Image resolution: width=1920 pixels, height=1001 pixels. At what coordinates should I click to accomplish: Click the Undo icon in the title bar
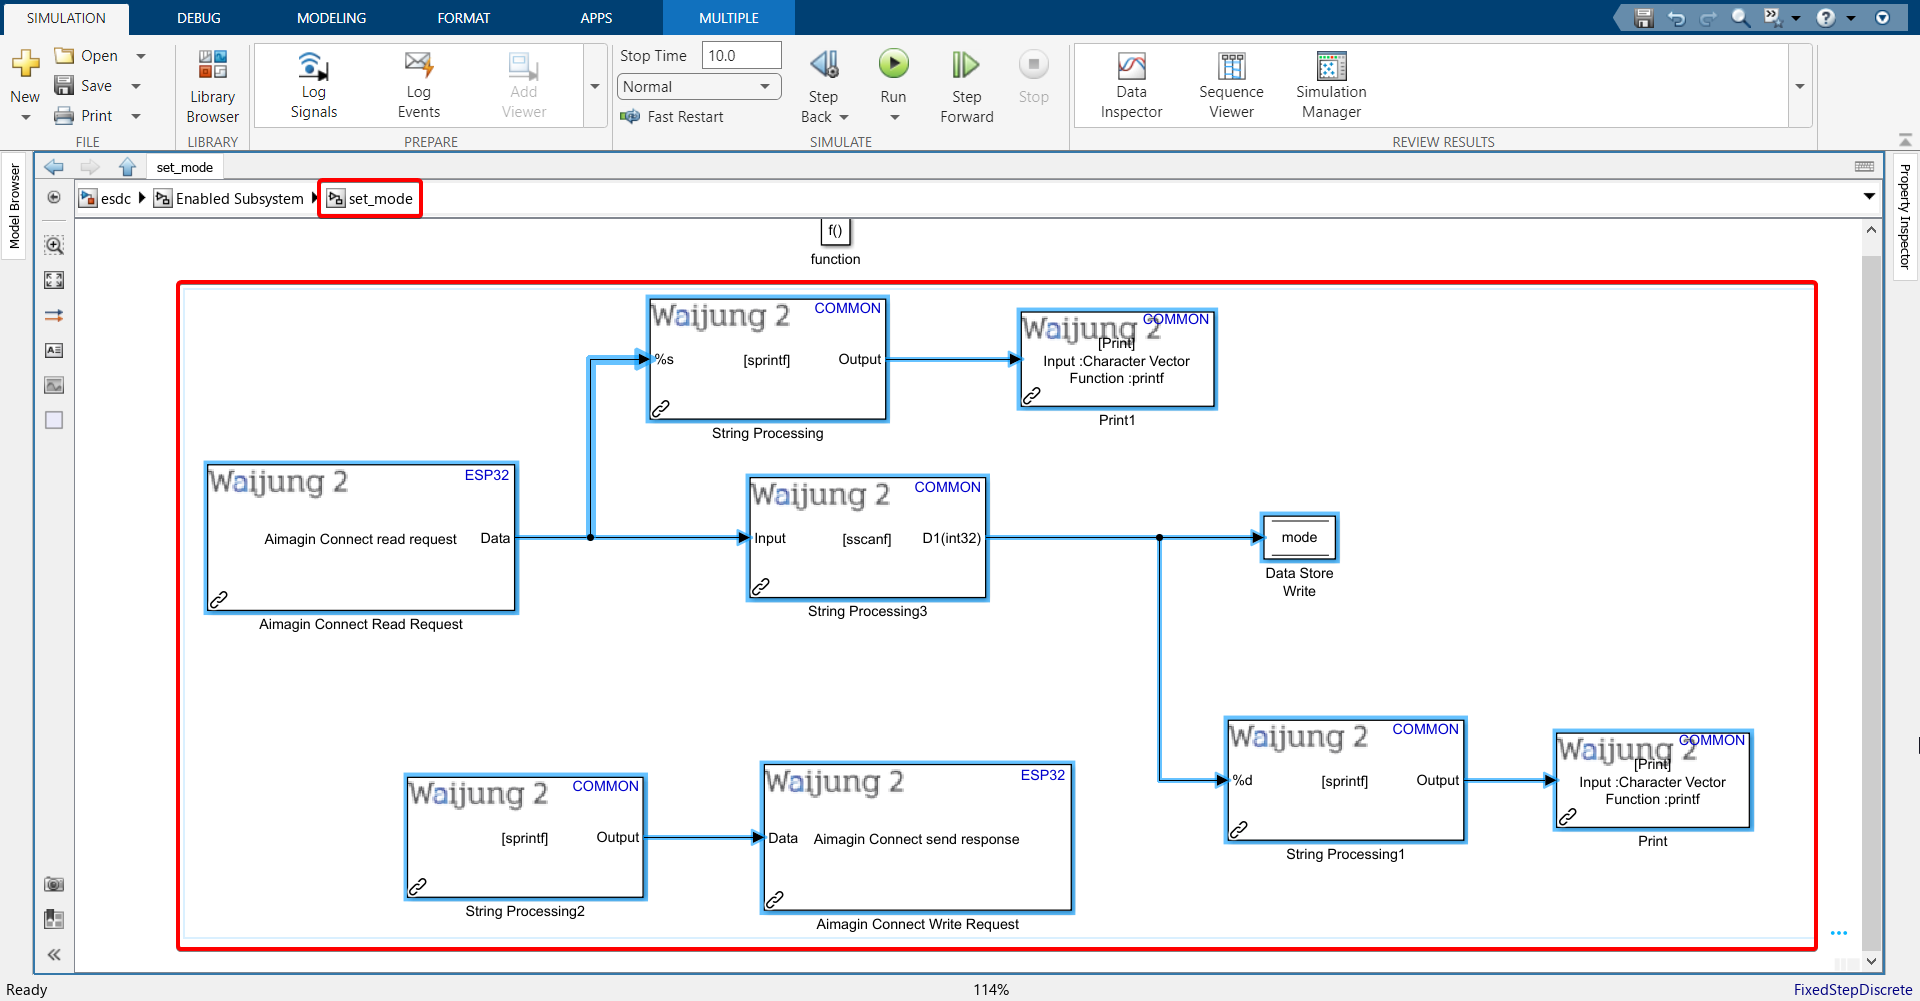click(1677, 18)
